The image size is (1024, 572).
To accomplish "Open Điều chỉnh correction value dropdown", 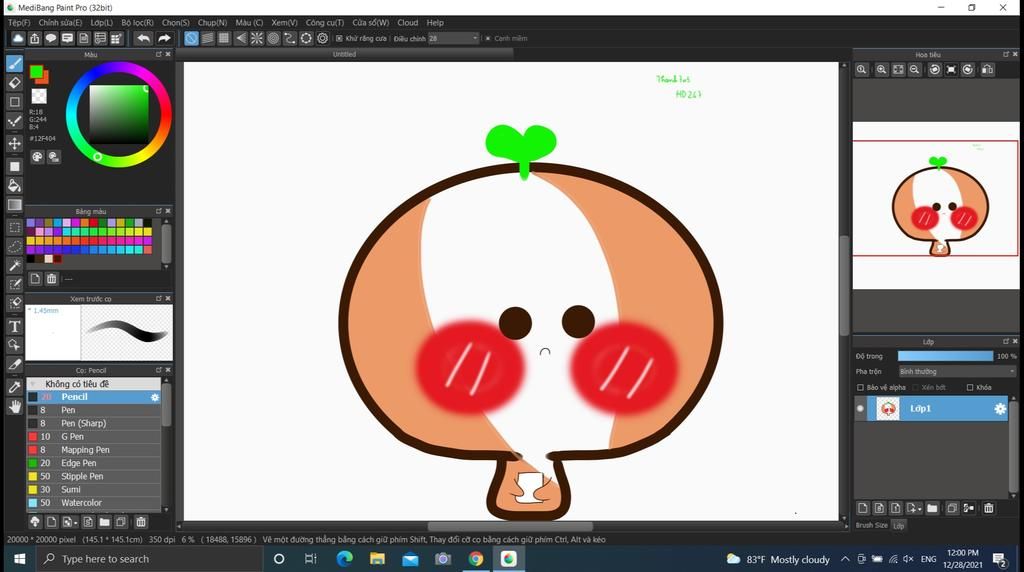I will pos(475,39).
